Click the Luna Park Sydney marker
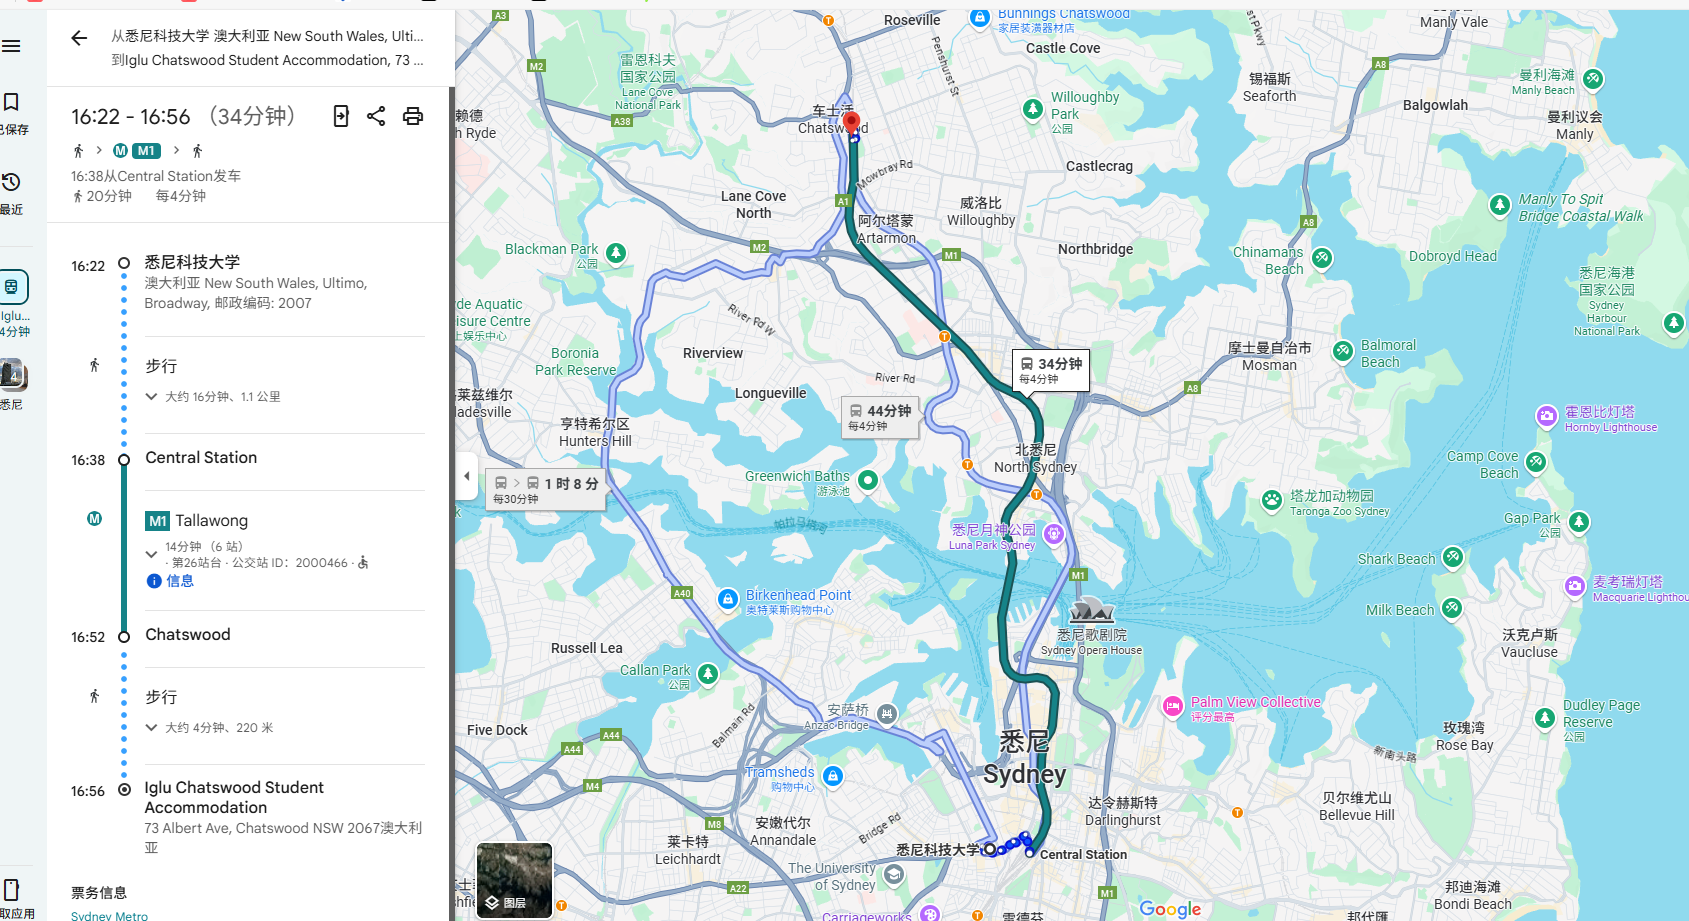 point(1053,535)
